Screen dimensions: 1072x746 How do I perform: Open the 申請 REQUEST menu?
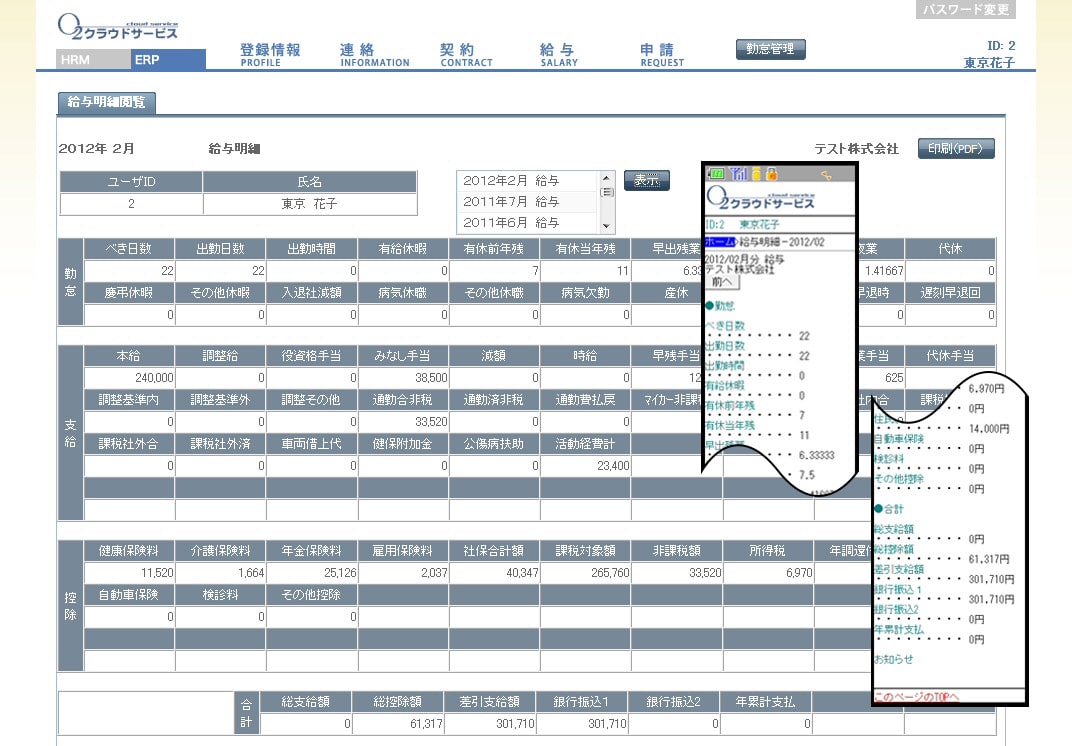tap(662, 55)
